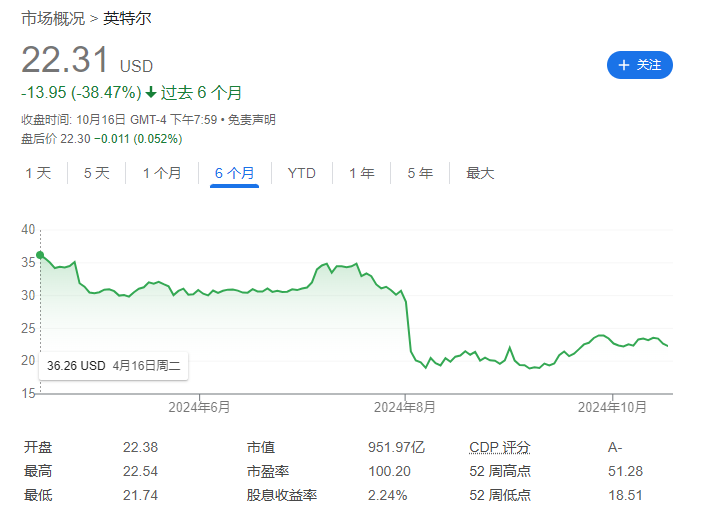This screenshot has width=711, height=510.
Task: Click the 22.31 price value
Action: 65,59
